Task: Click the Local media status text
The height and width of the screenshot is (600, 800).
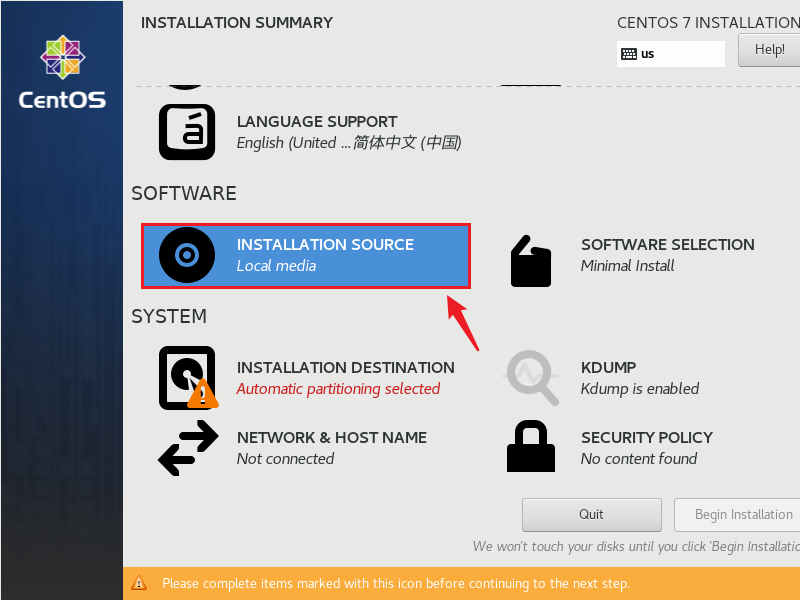Action: [x=276, y=266]
